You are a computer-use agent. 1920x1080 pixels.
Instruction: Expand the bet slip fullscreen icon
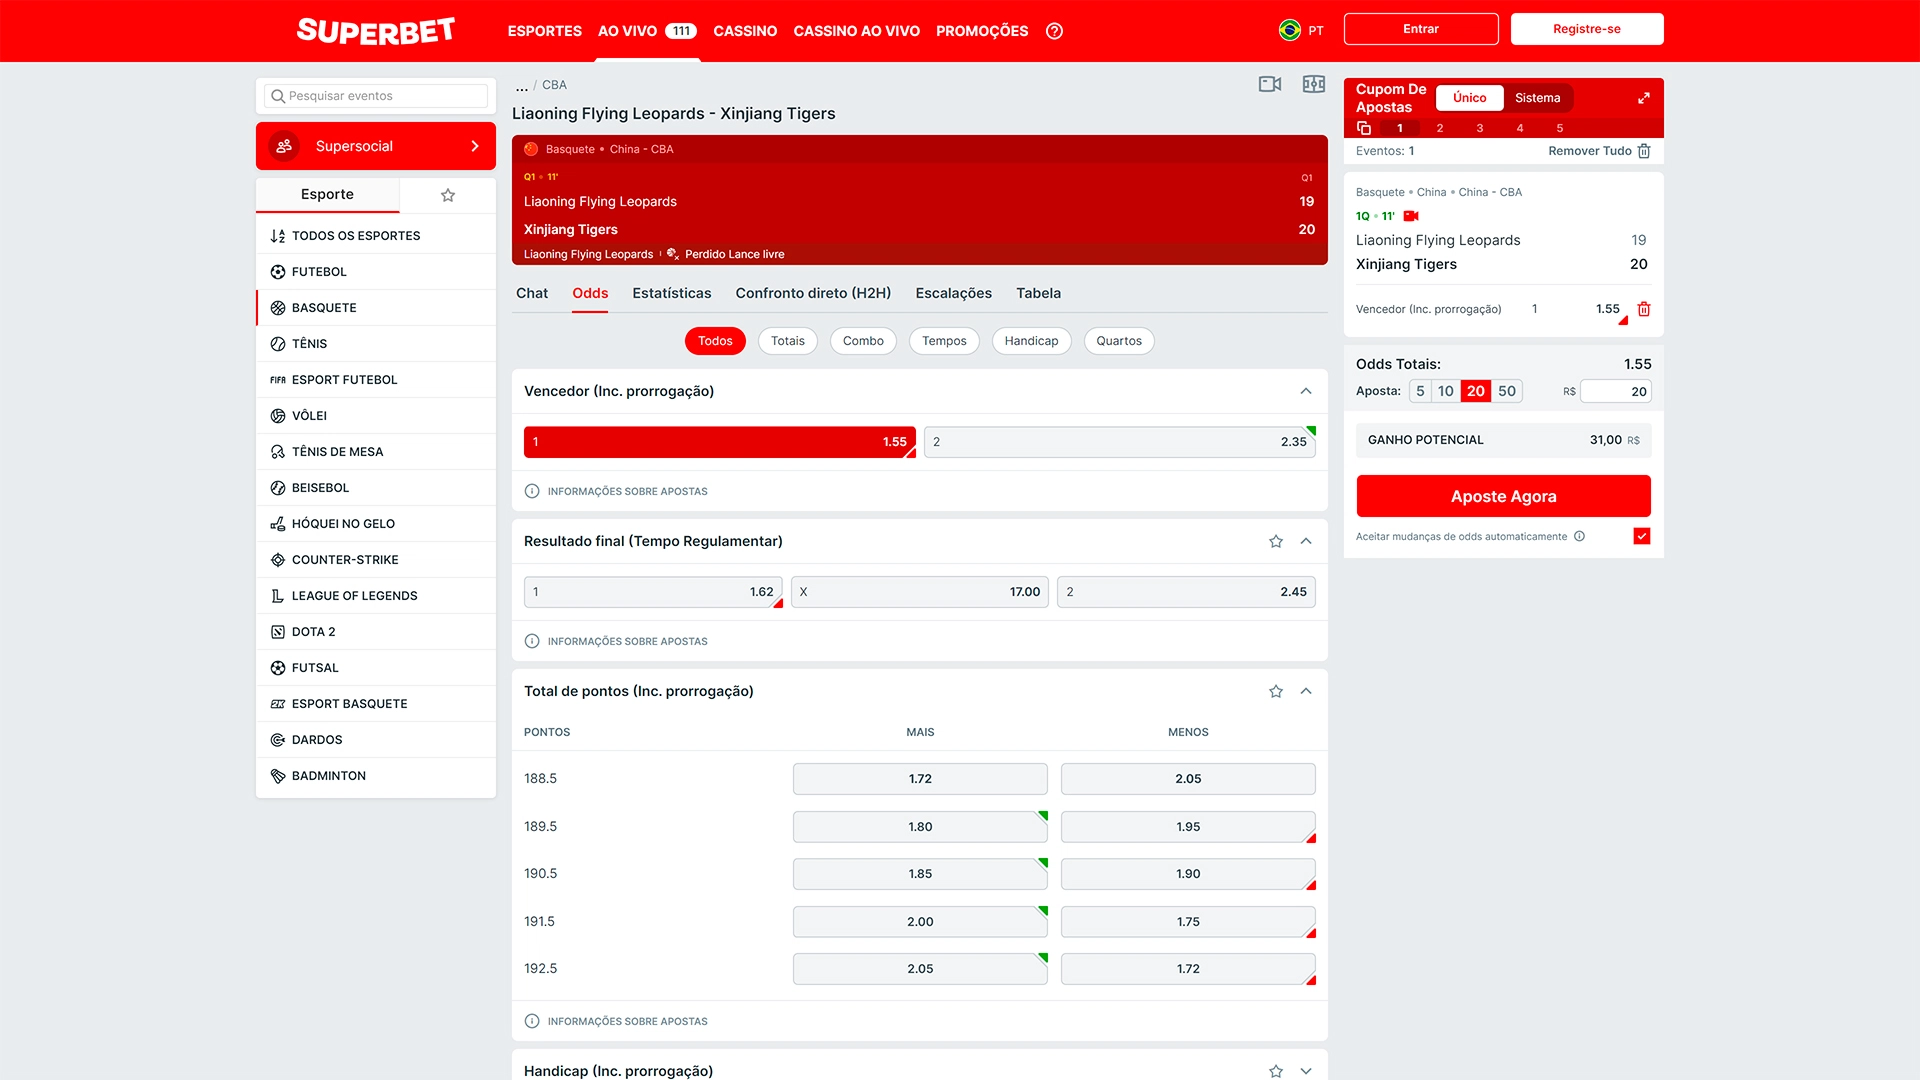(x=1643, y=98)
